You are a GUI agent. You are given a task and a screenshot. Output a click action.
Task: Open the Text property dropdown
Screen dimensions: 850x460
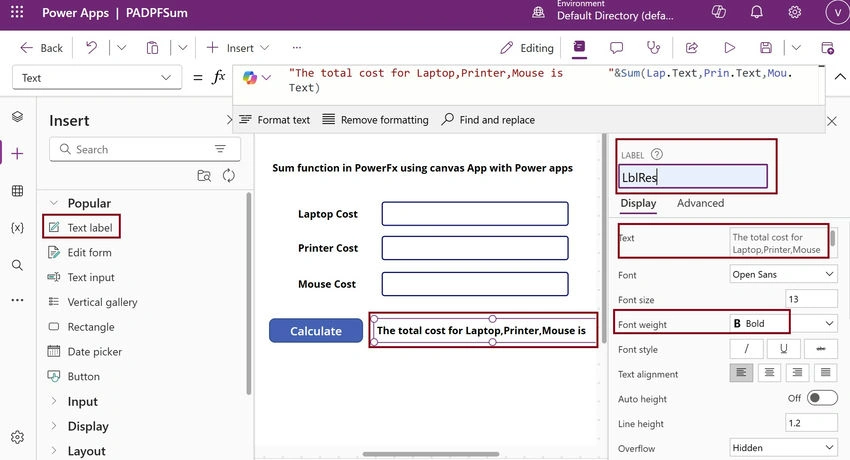pos(96,78)
